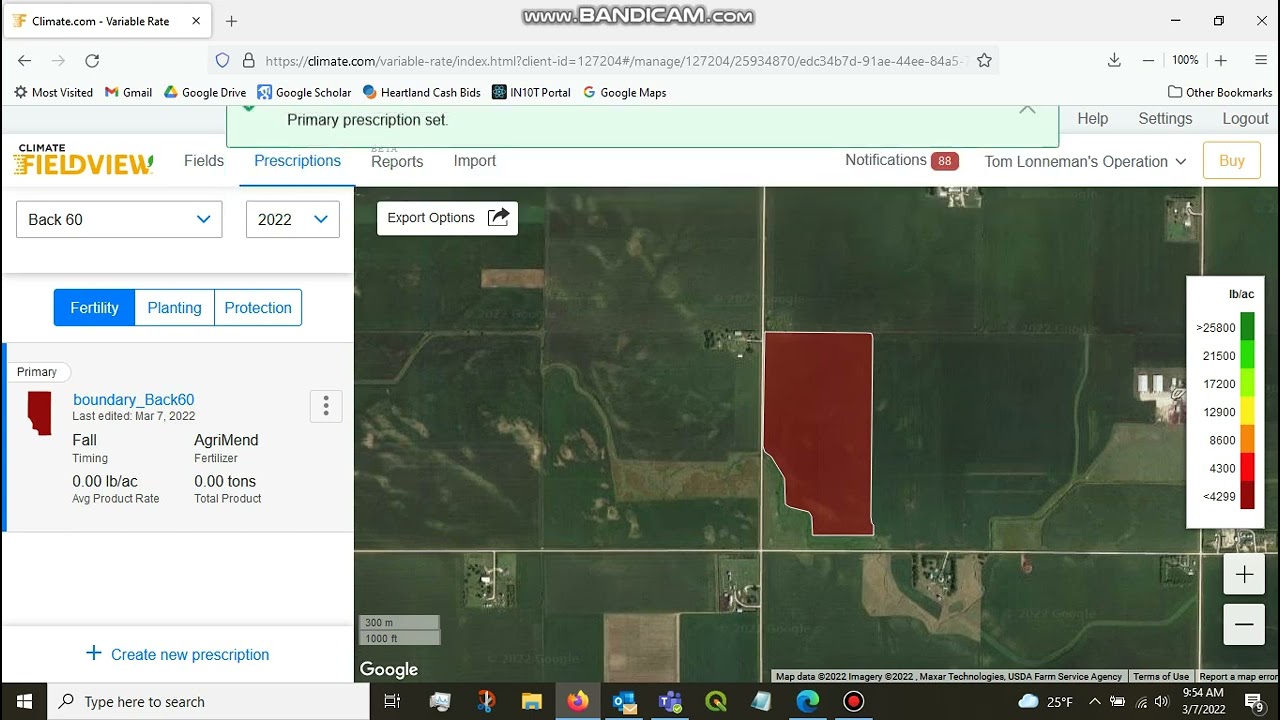The image size is (1280, 720).
Task: Open the three-dot menu for boundary_Back60
Action: tap(326, 406)
